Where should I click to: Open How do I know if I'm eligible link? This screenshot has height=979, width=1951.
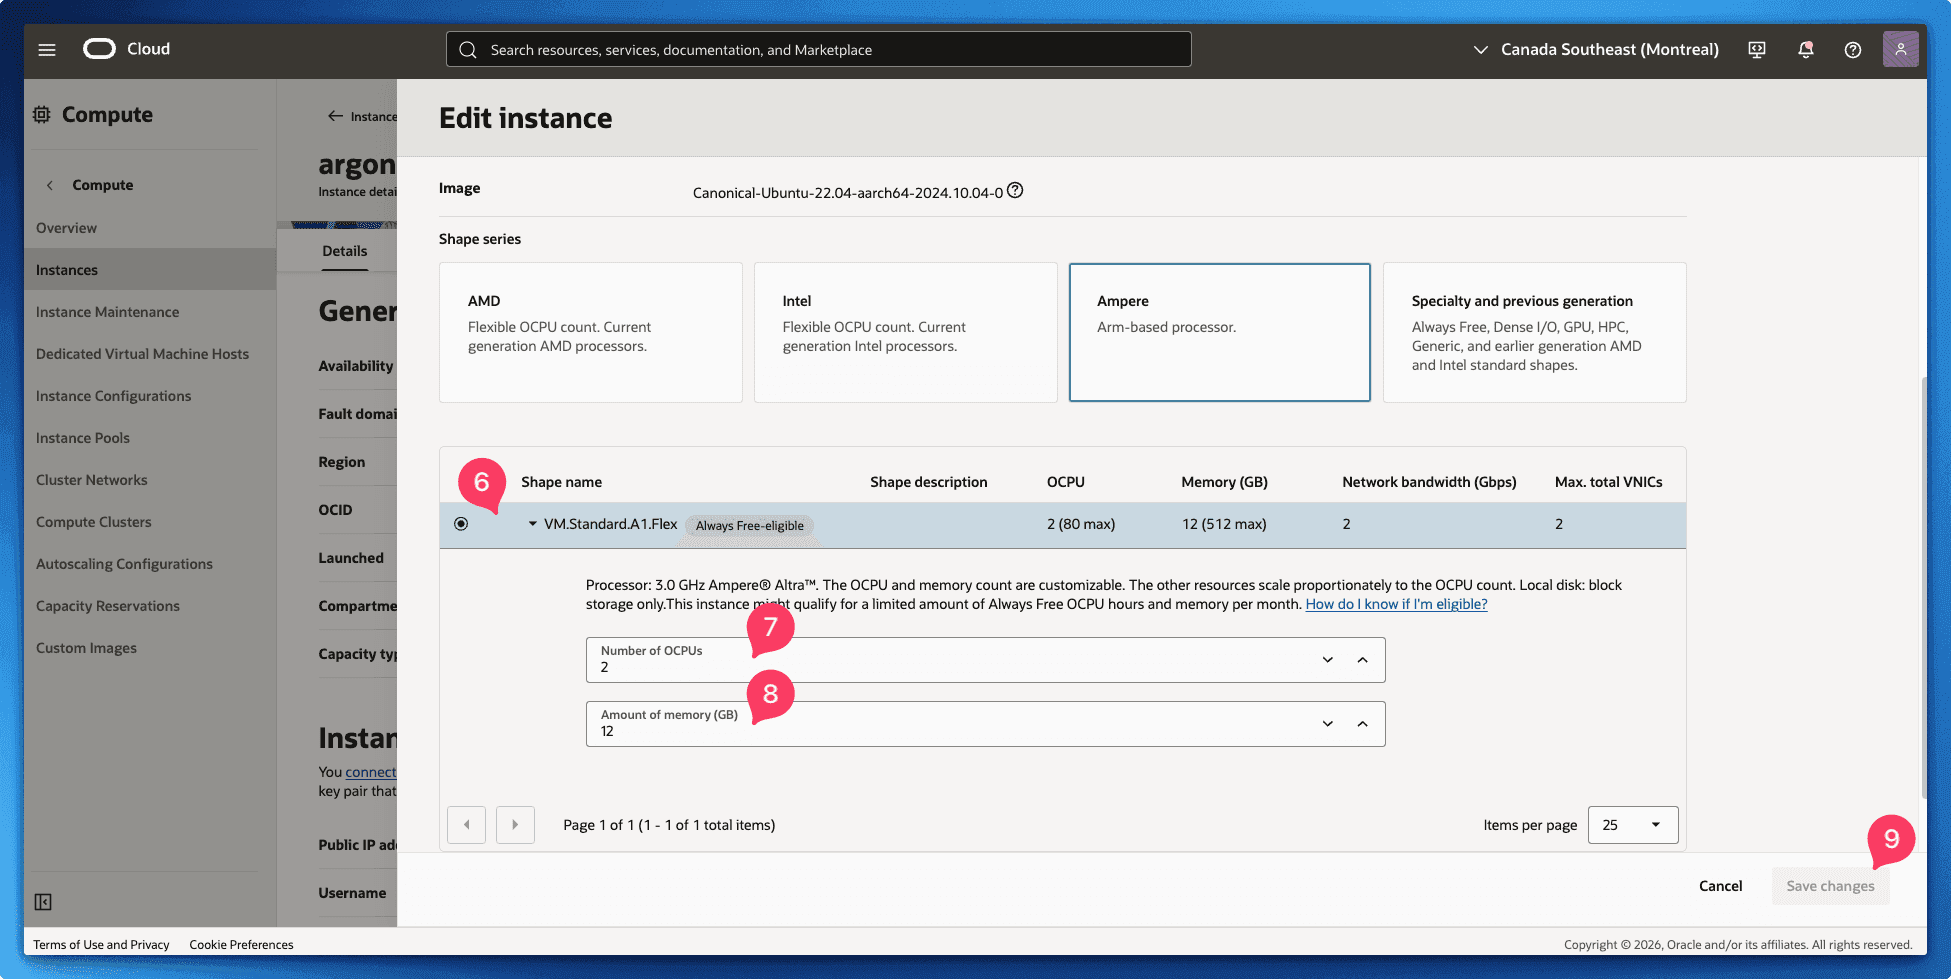click(1396, 604)
